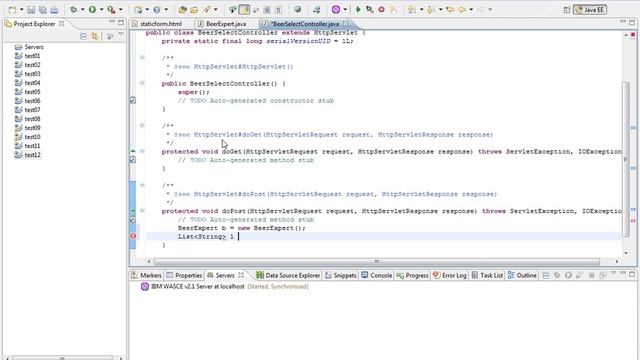Click the green Resume play icon
640x360 pixels.
point(358,10)
